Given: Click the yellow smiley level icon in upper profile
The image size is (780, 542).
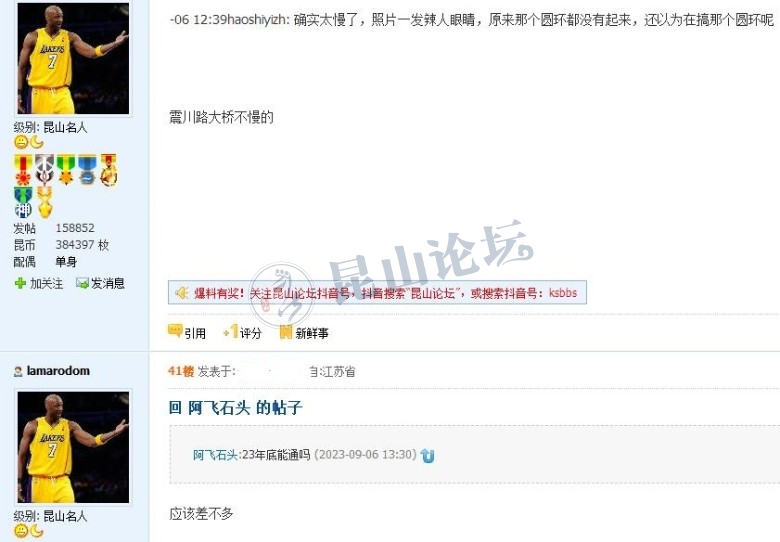Looking at the screenshot, I should [x=21, y=142].
